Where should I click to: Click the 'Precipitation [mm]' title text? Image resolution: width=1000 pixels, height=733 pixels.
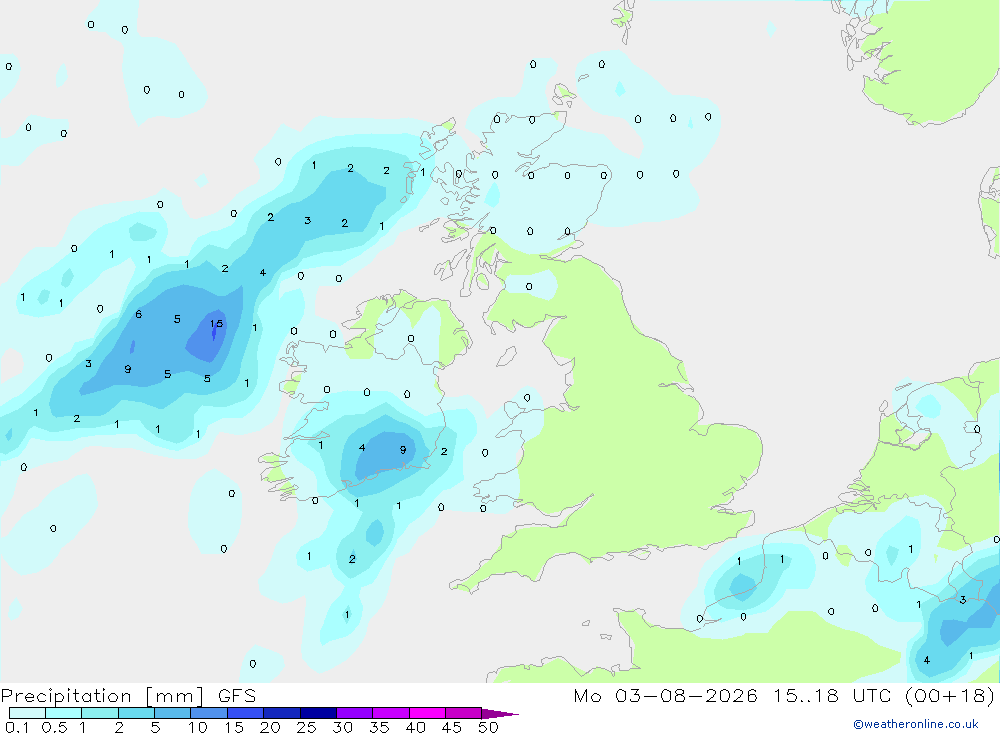102,696
